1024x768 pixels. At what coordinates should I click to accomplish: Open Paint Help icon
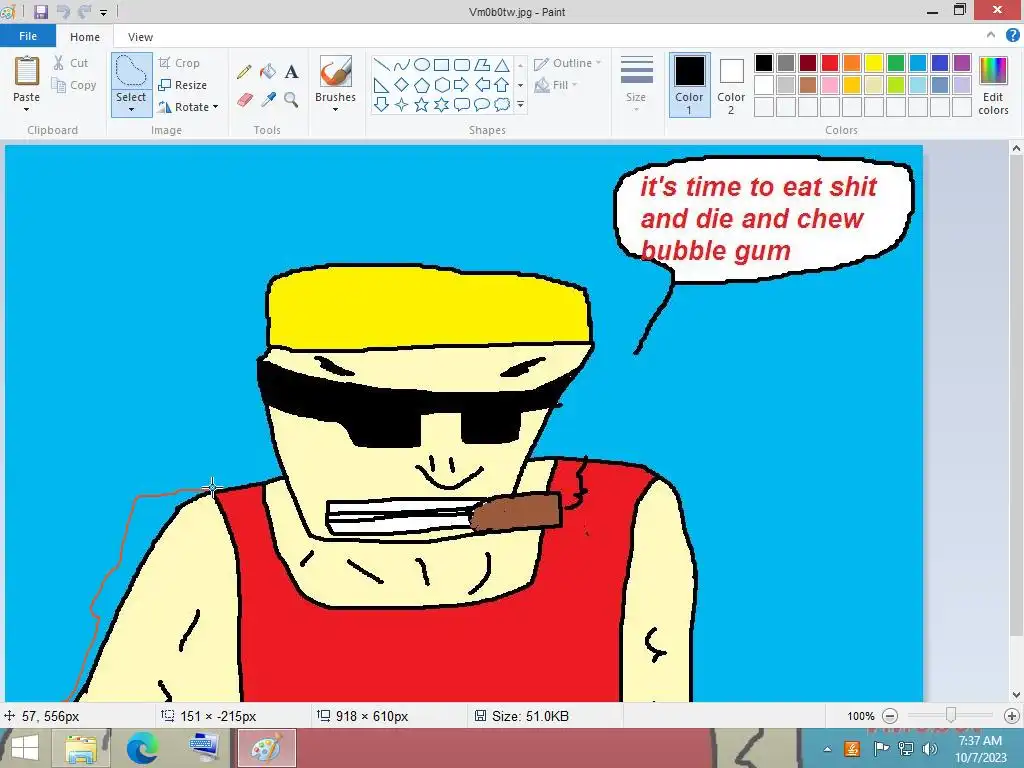tap(1012, 36)
